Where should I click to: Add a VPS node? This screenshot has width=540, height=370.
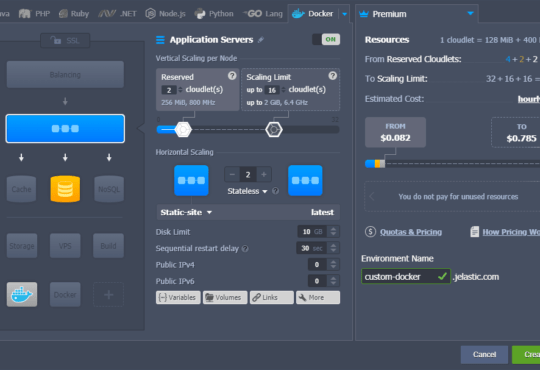click(65, 246)
